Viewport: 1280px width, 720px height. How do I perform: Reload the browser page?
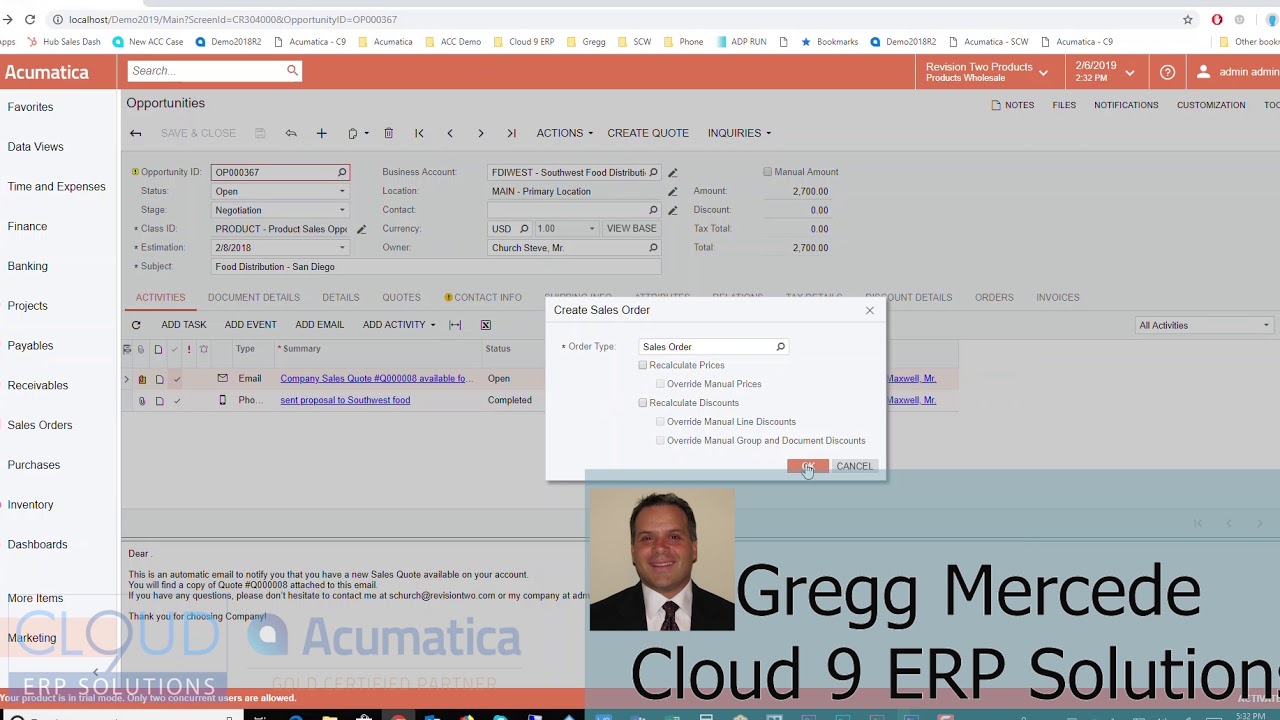click(30, 19)
